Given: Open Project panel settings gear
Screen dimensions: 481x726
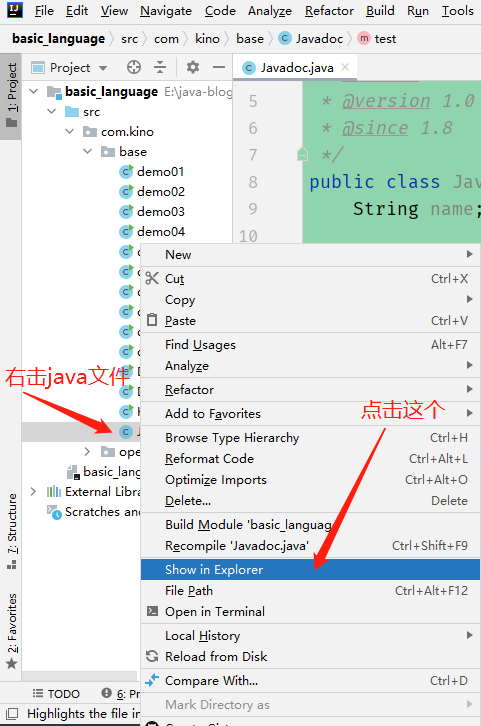Looking at the screenshot, I should [x=193, y=68].
